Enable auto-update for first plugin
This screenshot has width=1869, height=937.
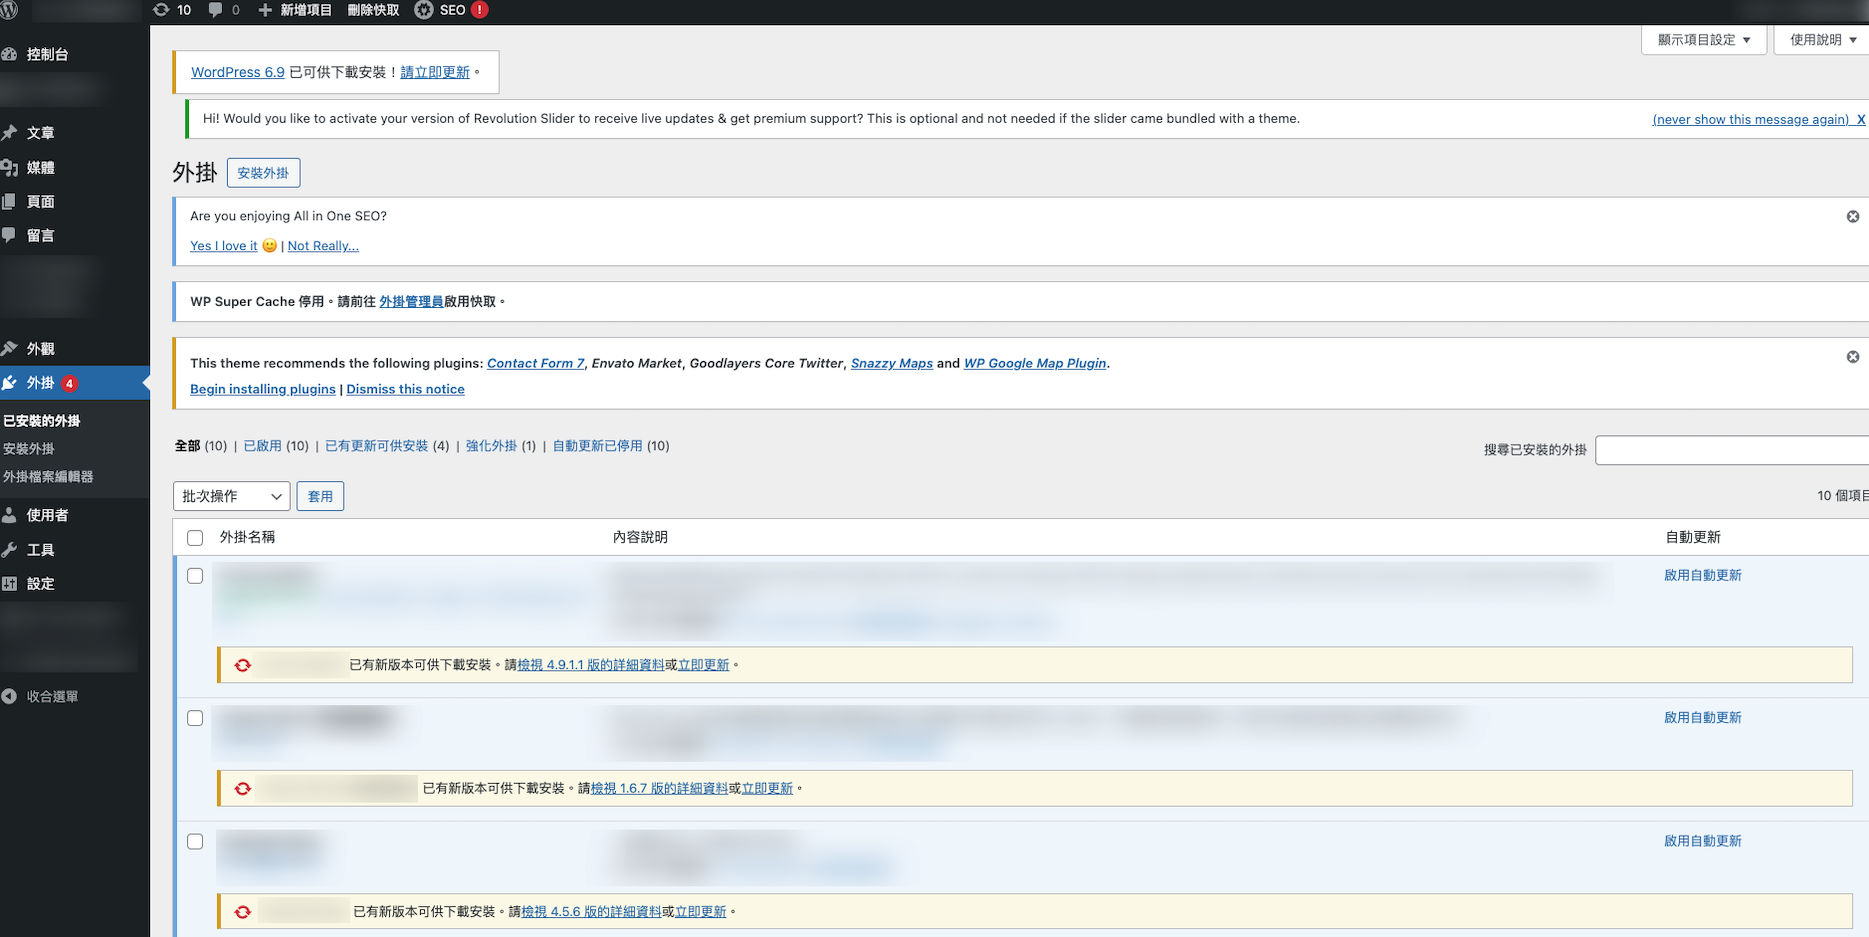point(1703,575)
